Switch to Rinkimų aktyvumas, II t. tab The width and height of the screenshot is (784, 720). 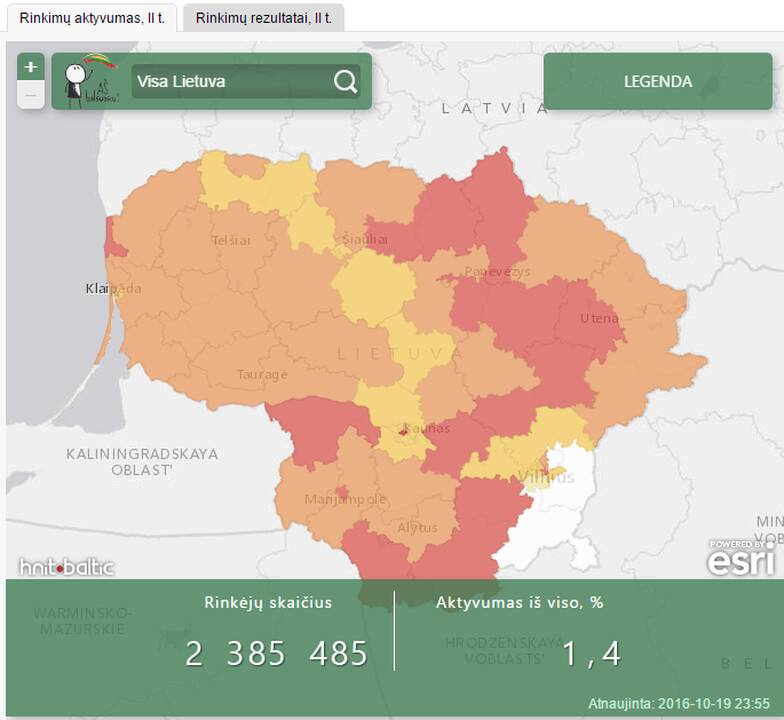coord(92,18)
